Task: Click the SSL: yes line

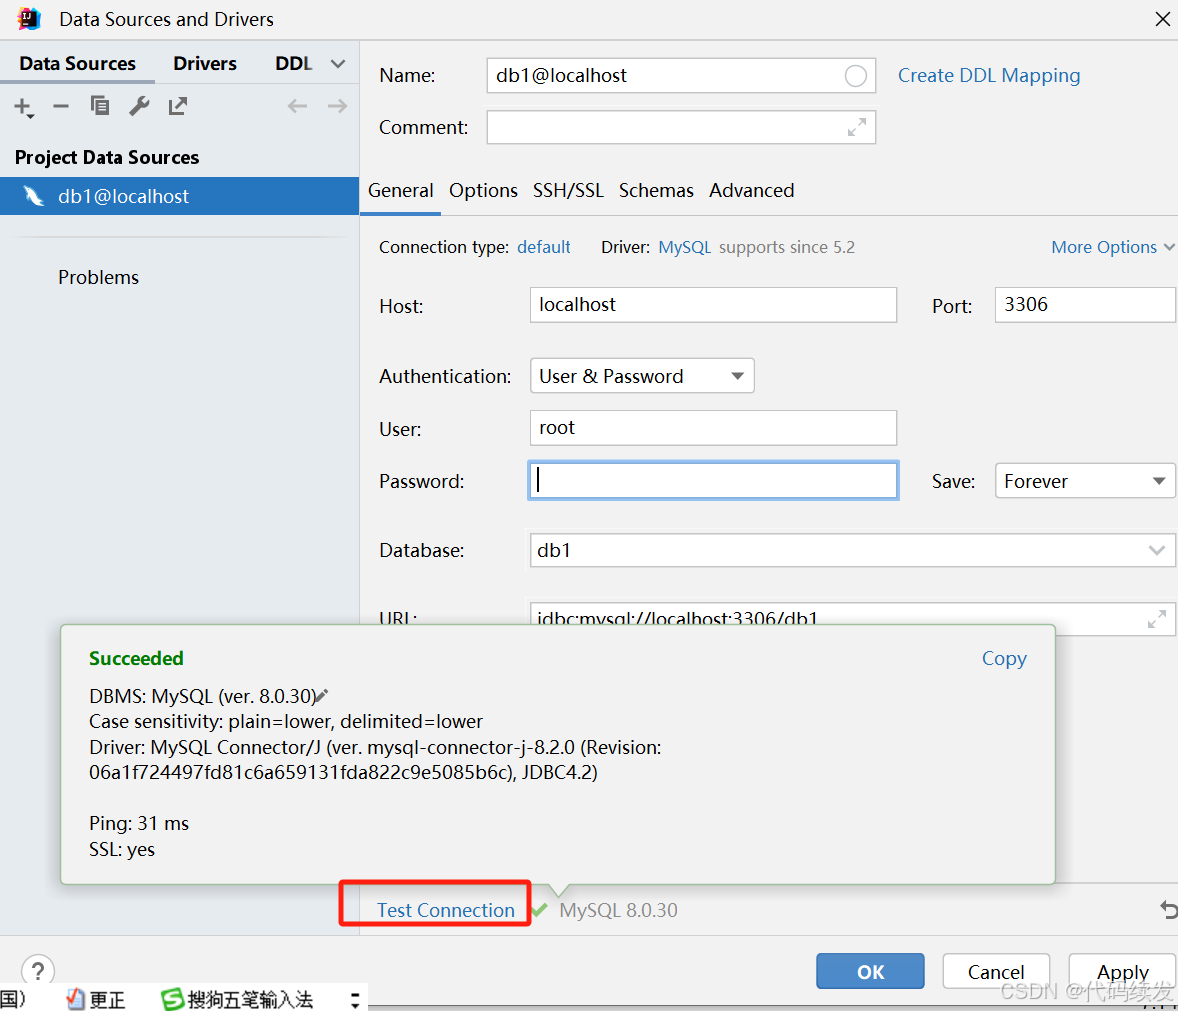Action: pos(122,850)
